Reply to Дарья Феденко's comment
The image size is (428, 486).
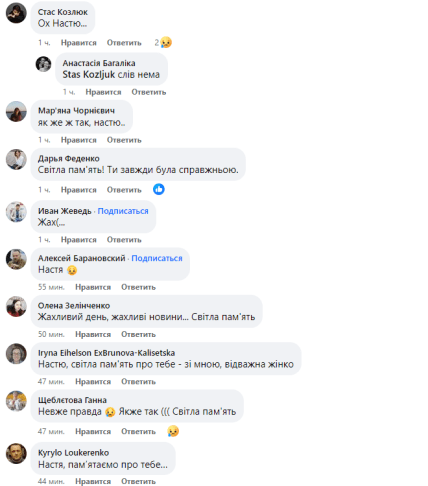(124, 190)
